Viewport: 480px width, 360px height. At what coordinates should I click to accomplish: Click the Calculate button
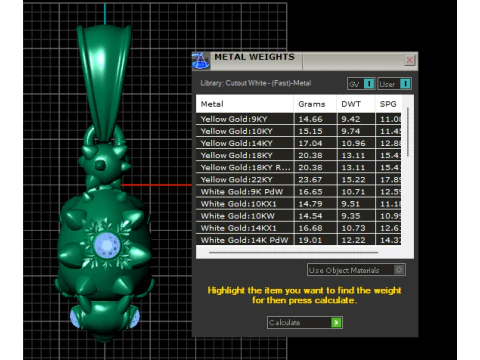[x=305, y=323]
